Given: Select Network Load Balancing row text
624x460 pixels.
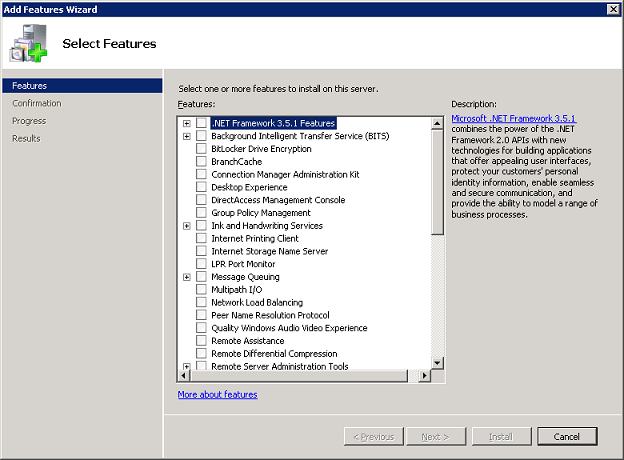Looking at the screenshot, I should coord(257,302).
